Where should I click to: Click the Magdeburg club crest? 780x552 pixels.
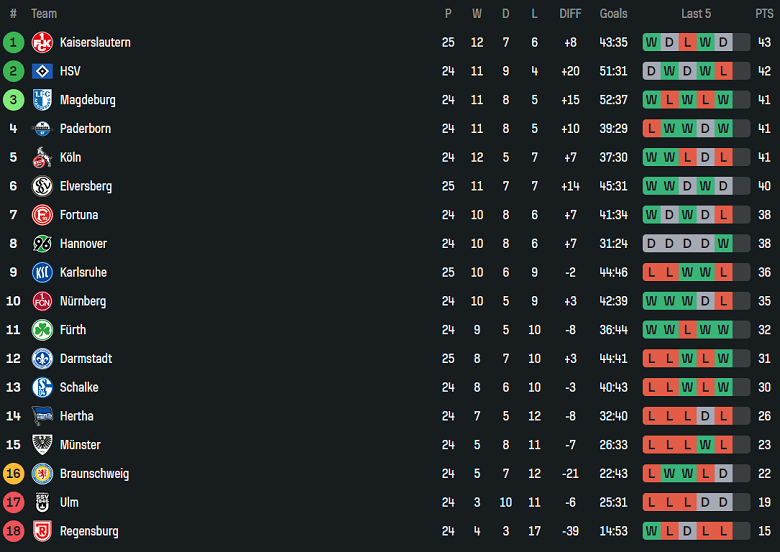pyautogui.click(x=42, y=100)
